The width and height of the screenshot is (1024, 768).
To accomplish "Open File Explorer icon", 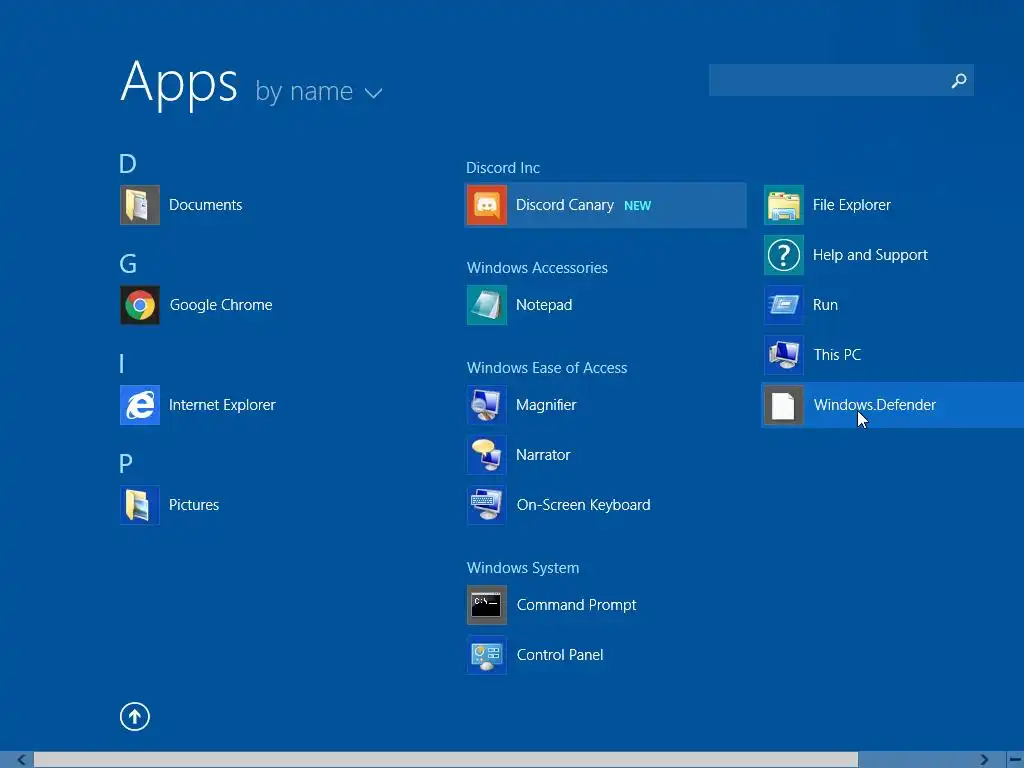I will [x=784, y=205].
